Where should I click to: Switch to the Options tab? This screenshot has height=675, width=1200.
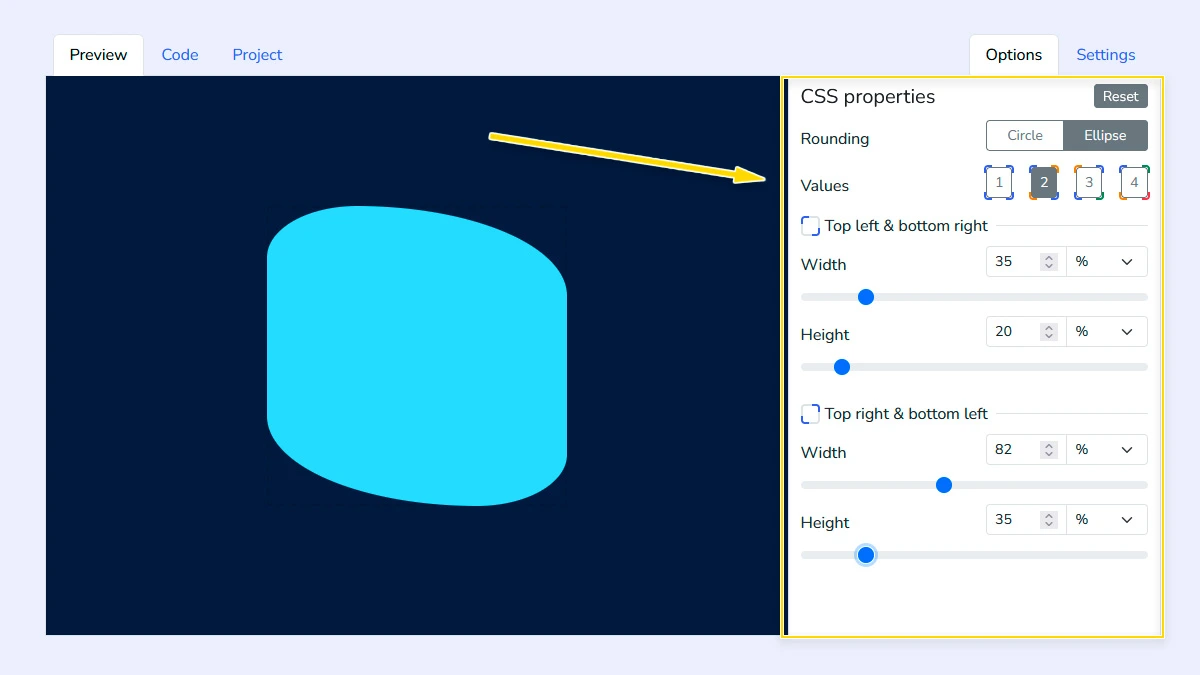pyautogui.click(x=1013, y=55)
